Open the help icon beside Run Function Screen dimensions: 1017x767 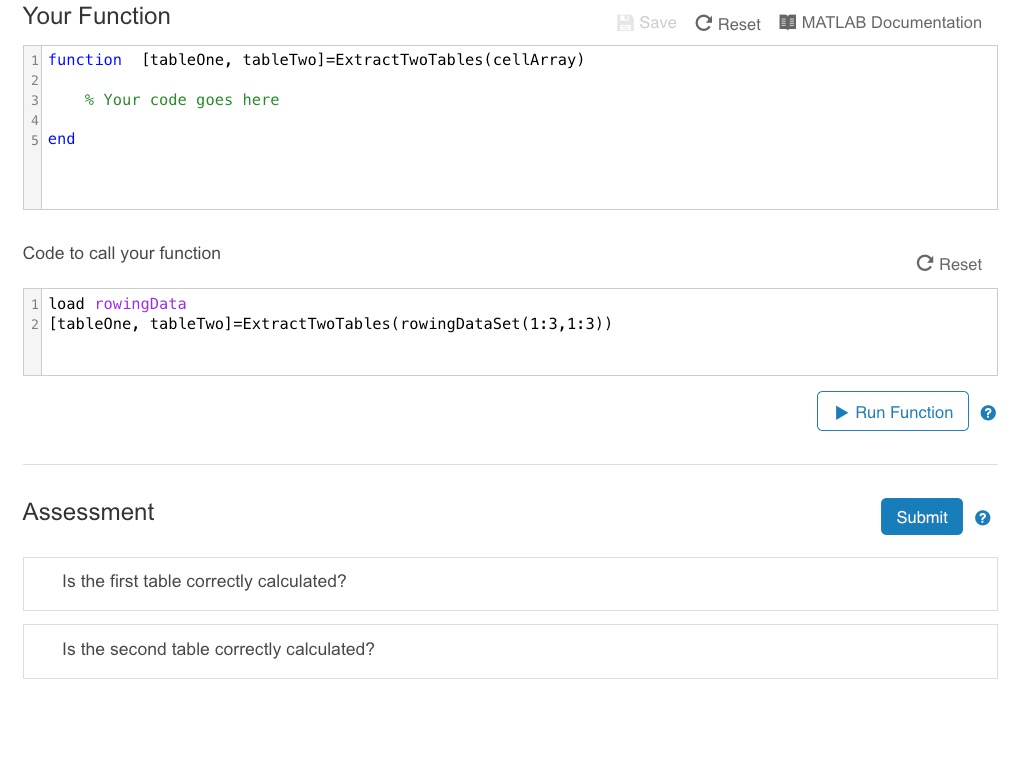click(x=987, y=412)
